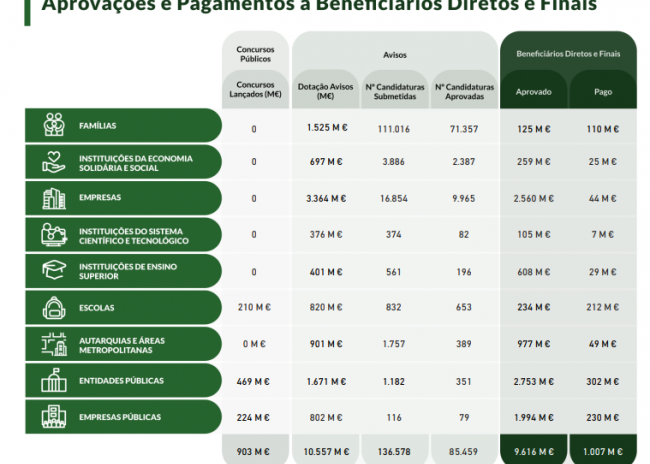Click the 1.525 M € Famílias value
This screenshot has width=650, height=464.
click(x=327, y=128)
